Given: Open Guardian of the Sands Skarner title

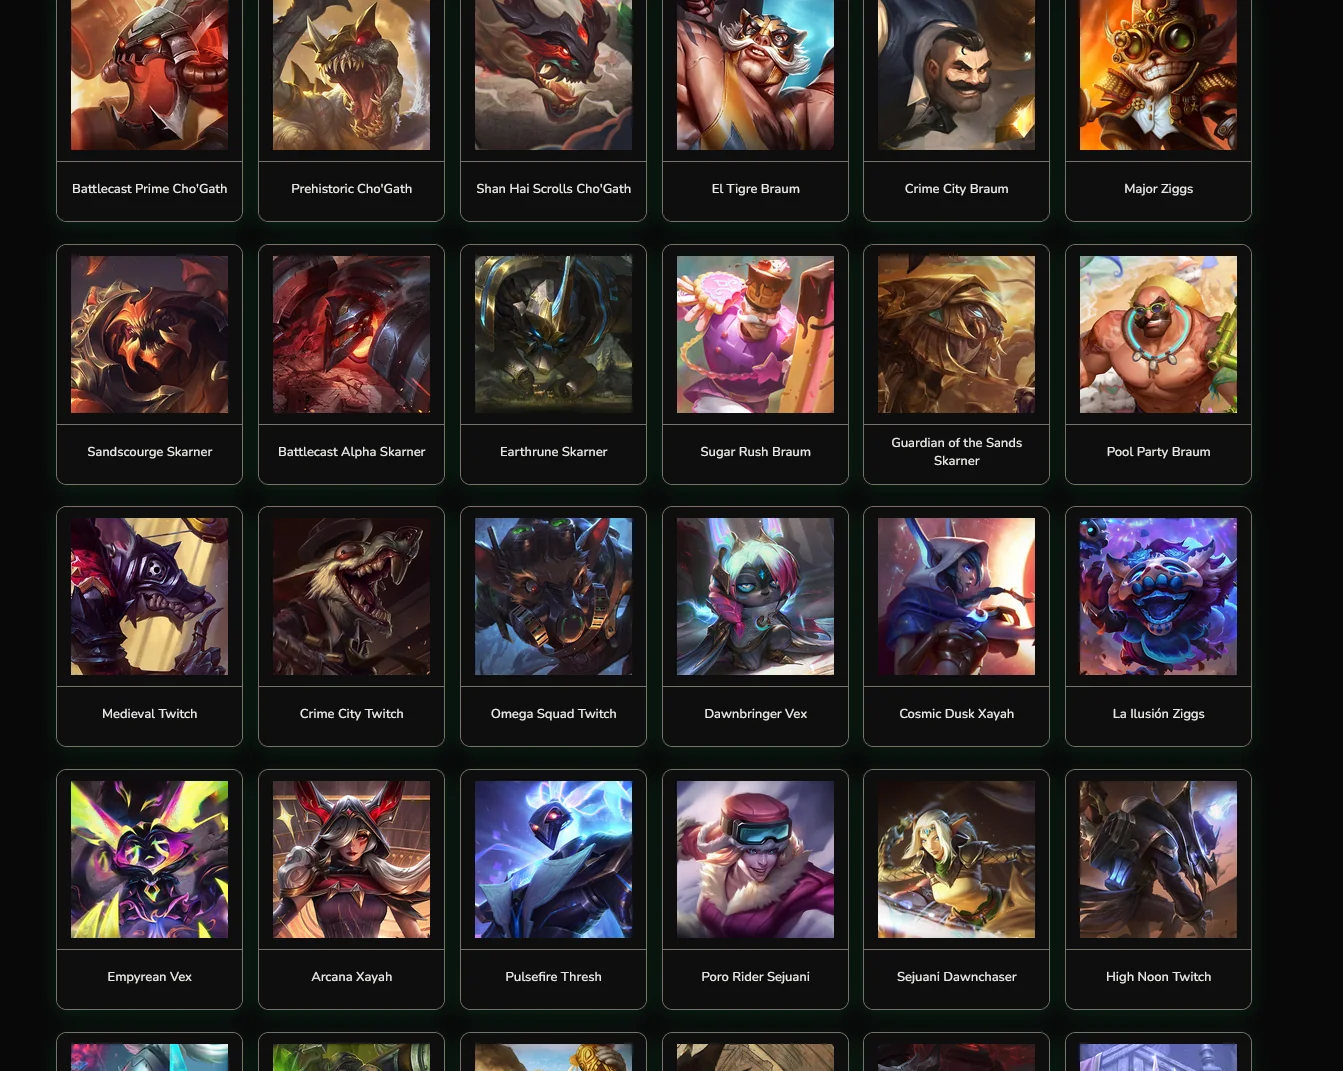Looking at the screenshot, I should pyautogui.click(x=956, y=452).
